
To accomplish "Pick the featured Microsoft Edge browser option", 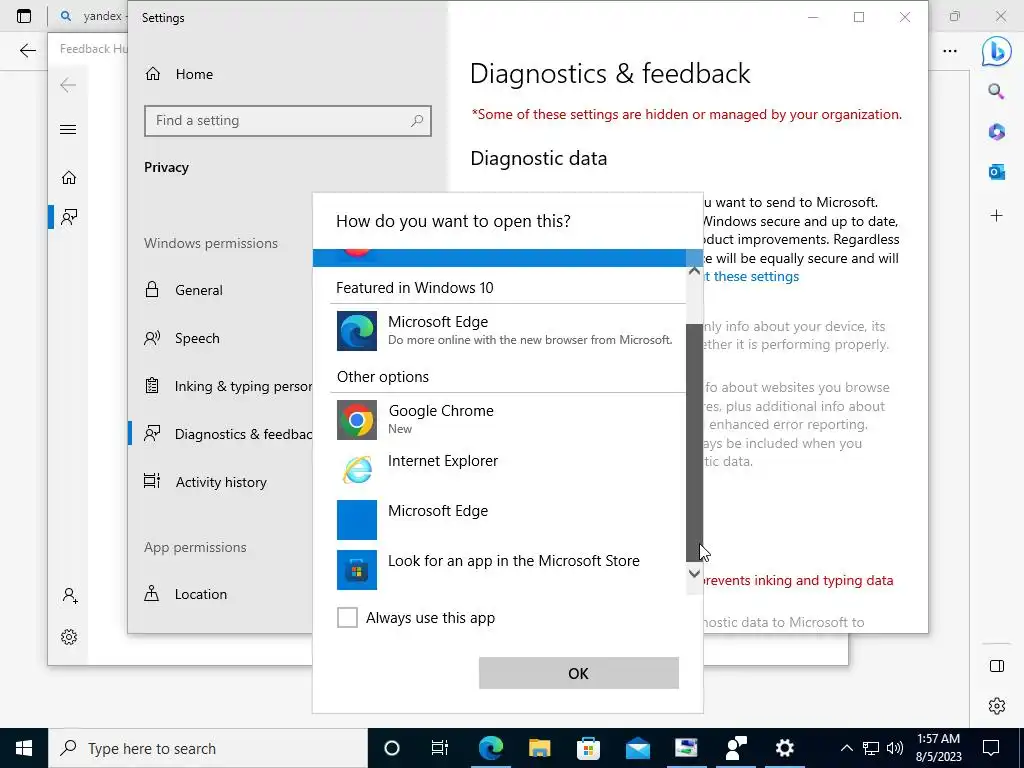I will point(507,330).
